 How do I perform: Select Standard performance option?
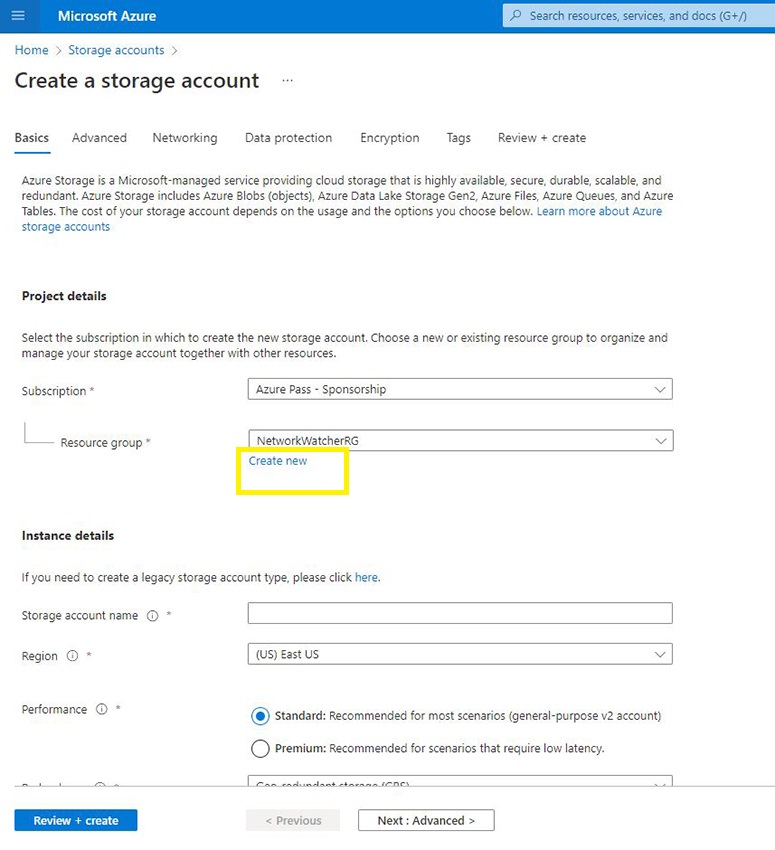(260, 716)
